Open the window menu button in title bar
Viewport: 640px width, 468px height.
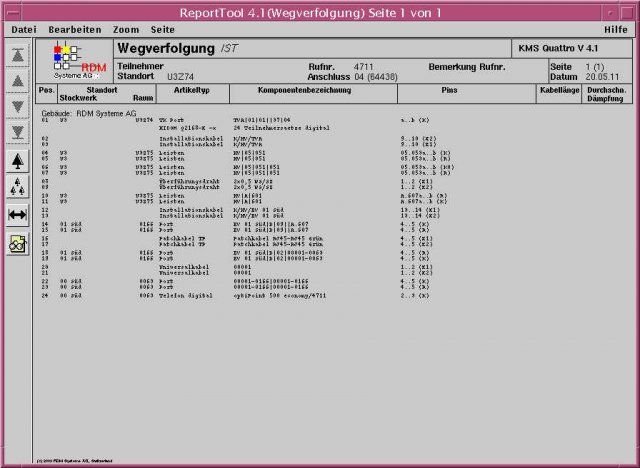(x=13, y=13)
